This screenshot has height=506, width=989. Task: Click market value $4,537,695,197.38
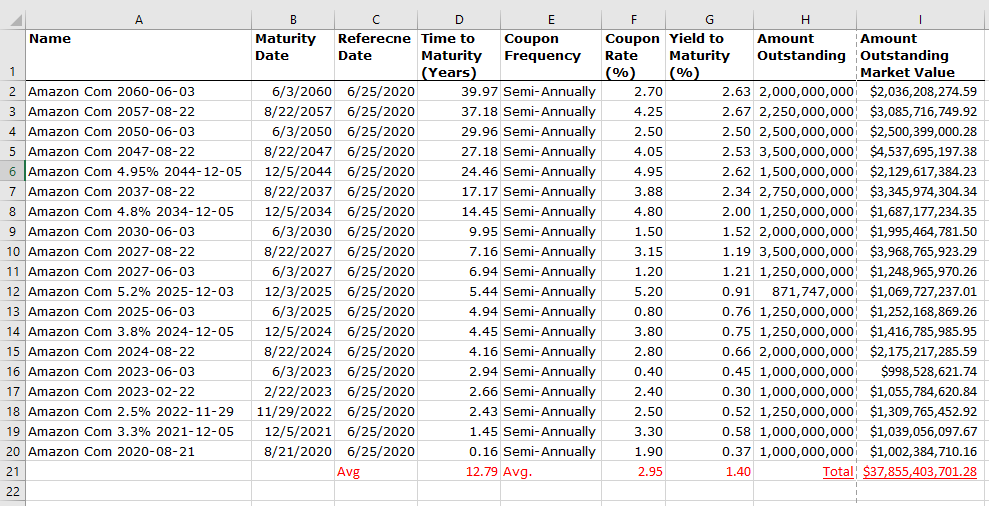pos(920,151)
